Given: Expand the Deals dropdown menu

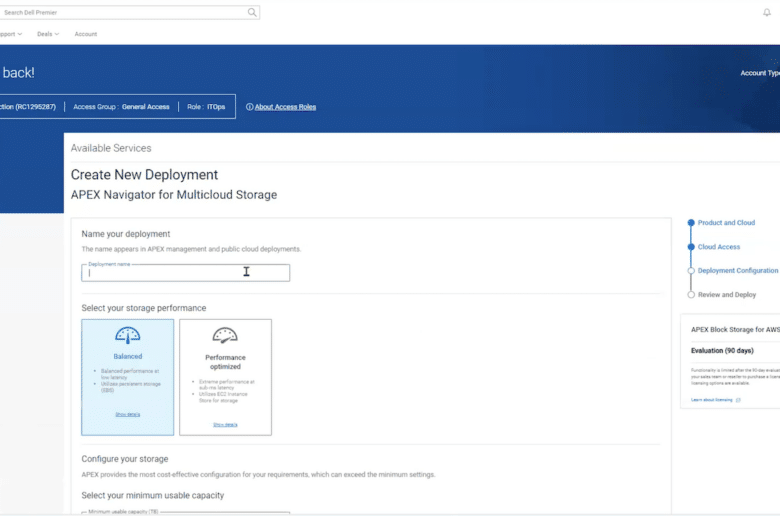Looking at the screenshot, I should pyautogui.click(x=48, y=34).
